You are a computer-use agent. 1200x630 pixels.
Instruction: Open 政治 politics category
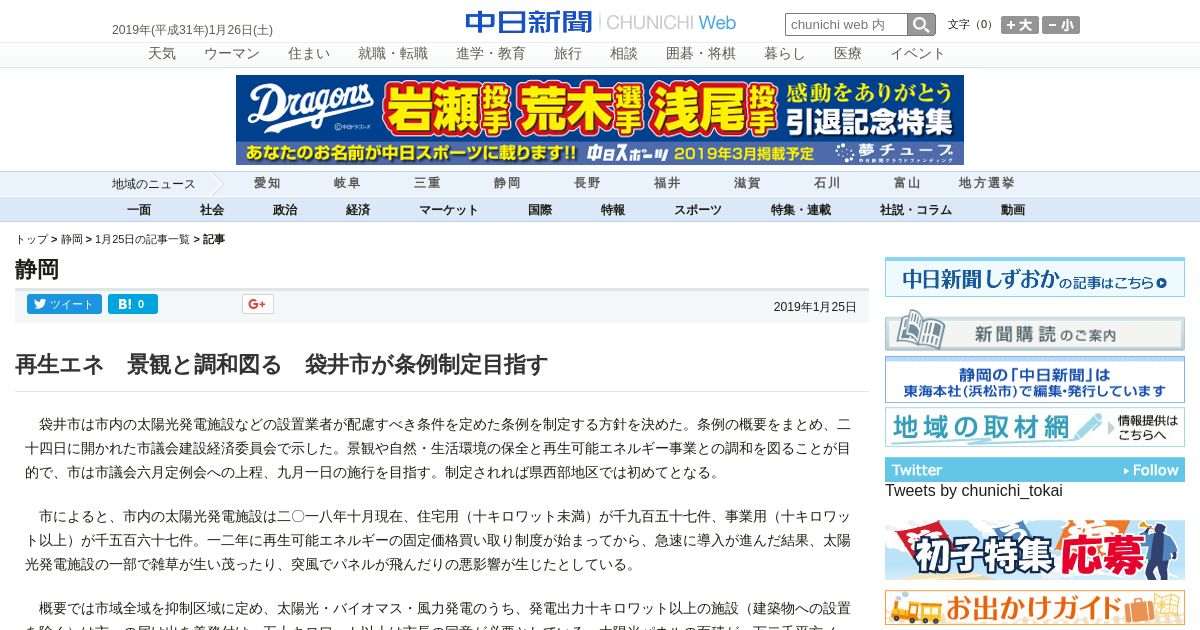point(285,210)
